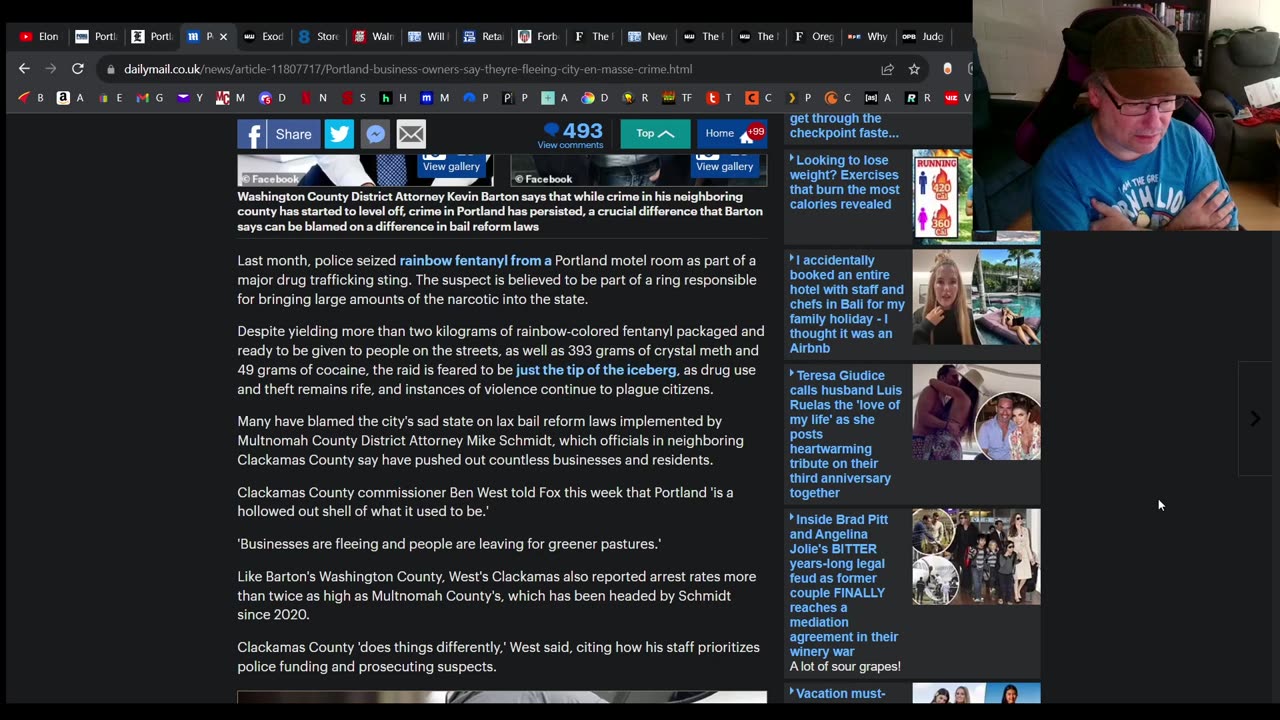Open 'just the tip of the iceberg' link
This screenshot has height=720, width=1280.
point(596,370)
